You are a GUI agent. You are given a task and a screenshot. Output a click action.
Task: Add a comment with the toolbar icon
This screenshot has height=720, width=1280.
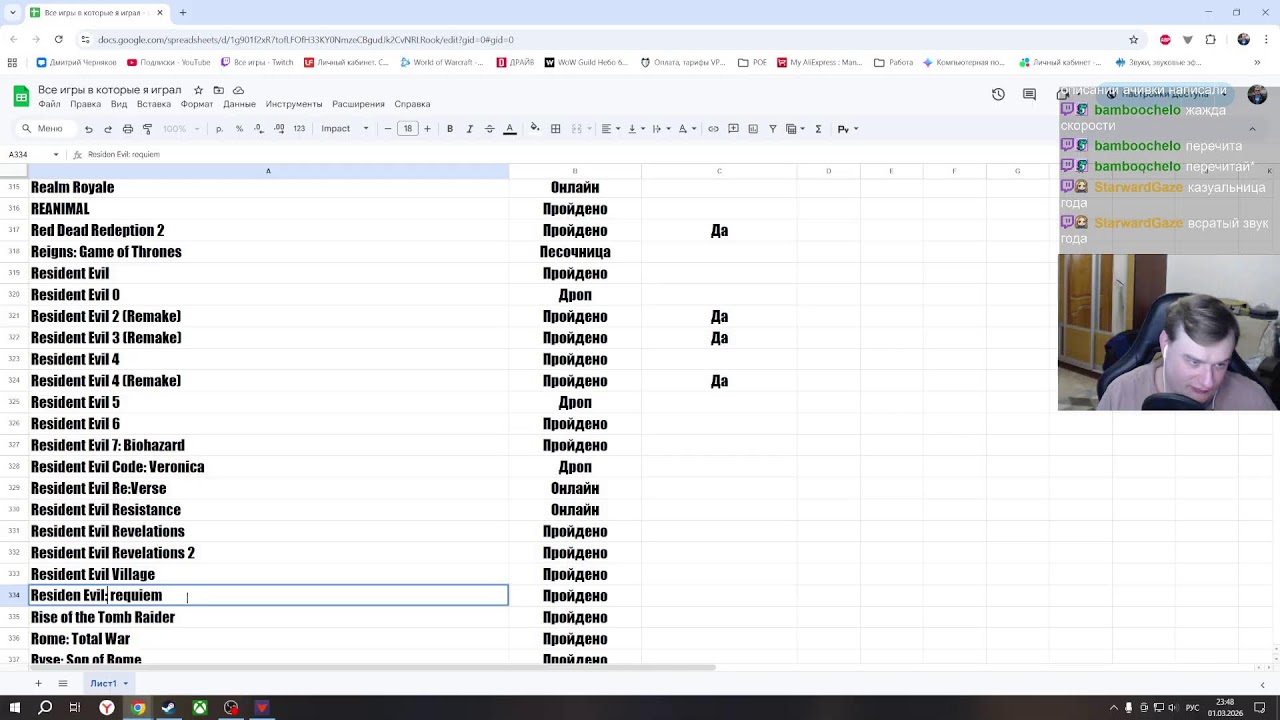733,129
